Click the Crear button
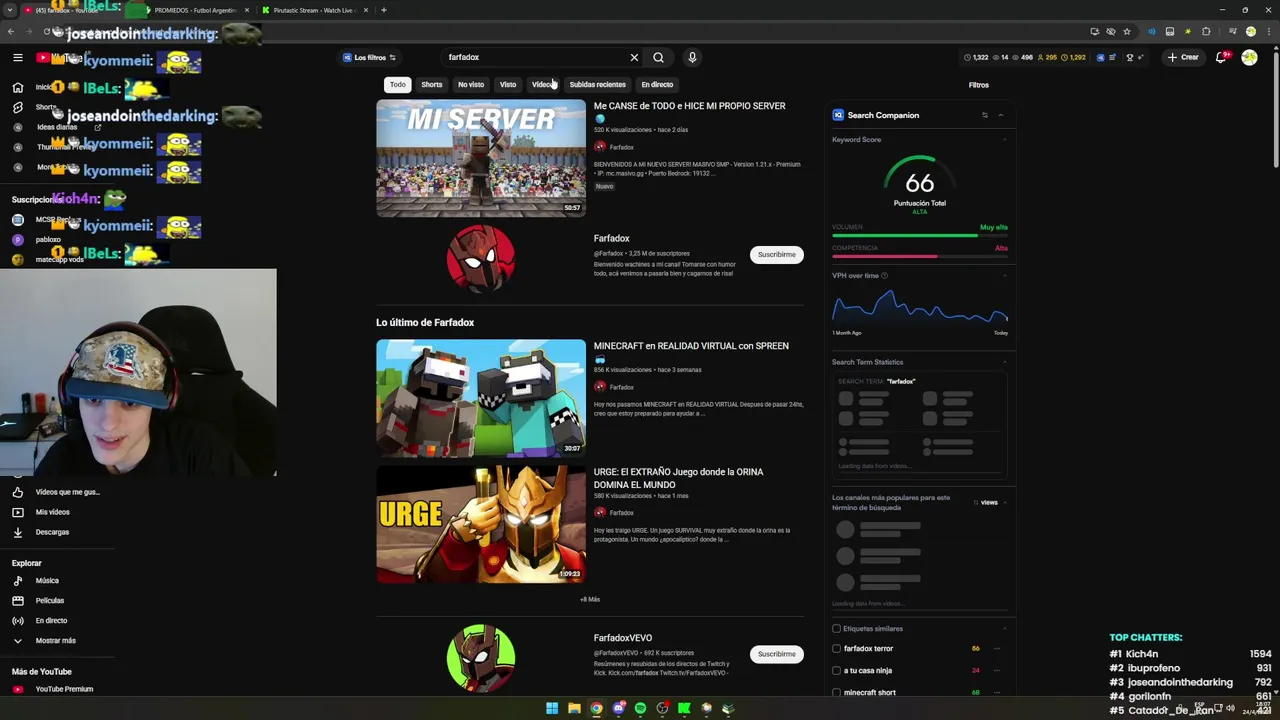The height and width of the screenshot is (720, 1280). click(x=1182, y=58)
